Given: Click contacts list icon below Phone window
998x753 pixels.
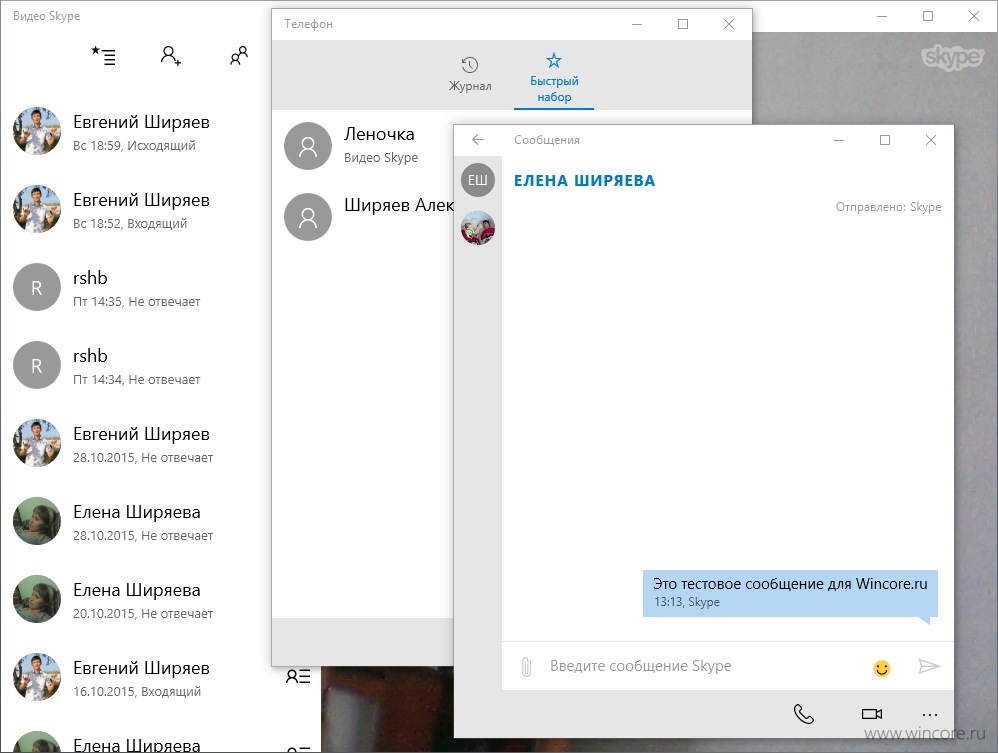Looking at the screenshot, I should pos(297,676).
